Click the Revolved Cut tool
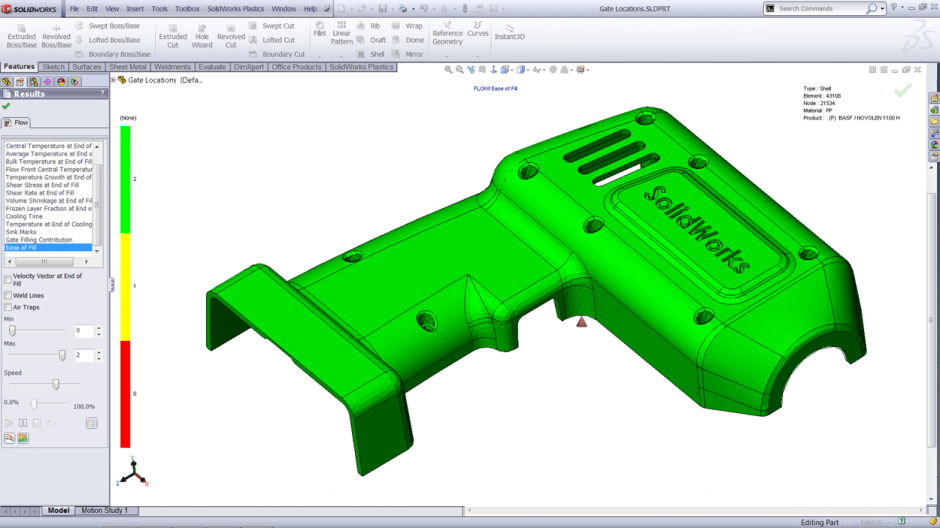Image resolution: width=940 pixels, height=528 pixels. (231, 37)
